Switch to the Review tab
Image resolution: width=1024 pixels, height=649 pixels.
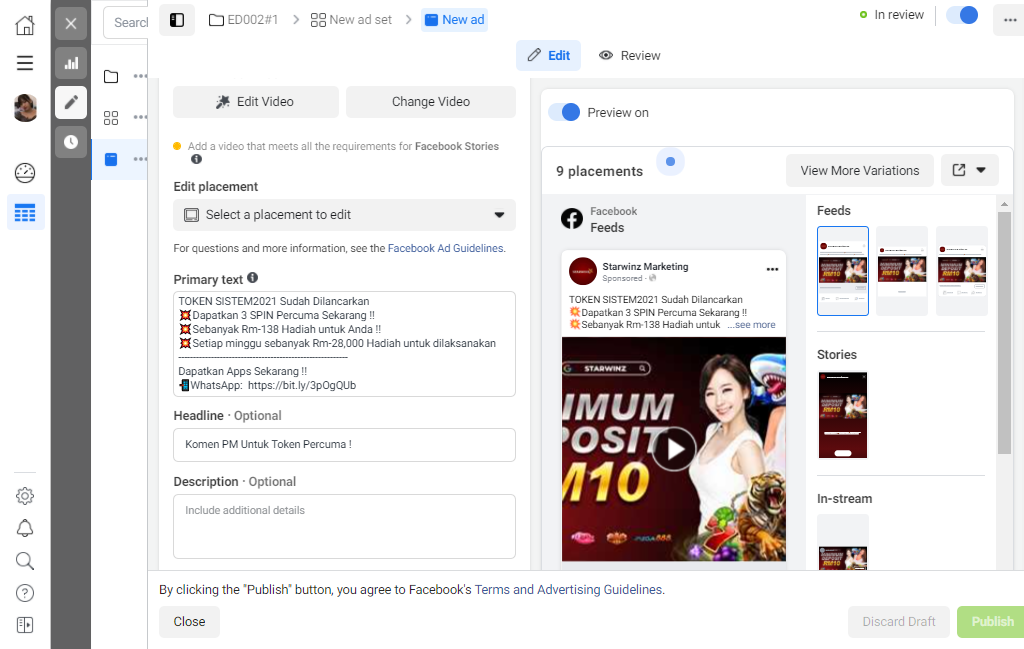630,55
